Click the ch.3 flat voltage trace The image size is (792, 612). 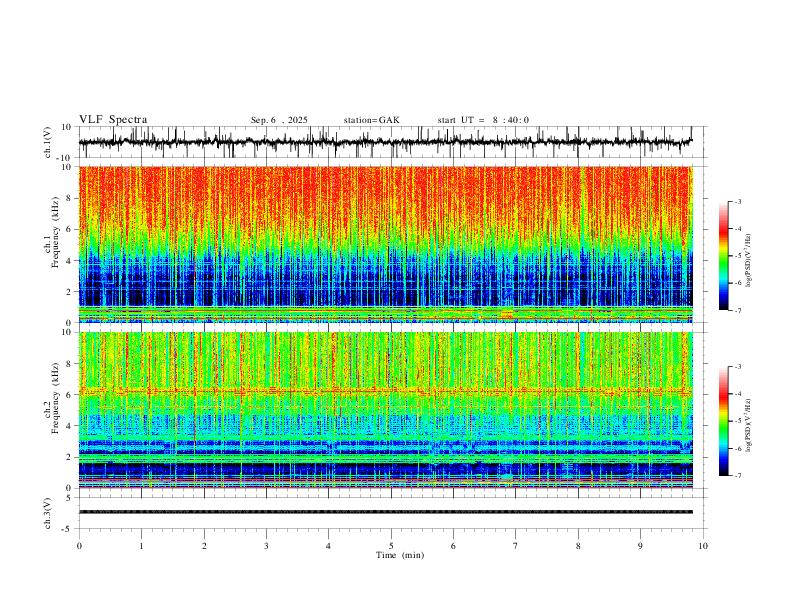(386, 512)
